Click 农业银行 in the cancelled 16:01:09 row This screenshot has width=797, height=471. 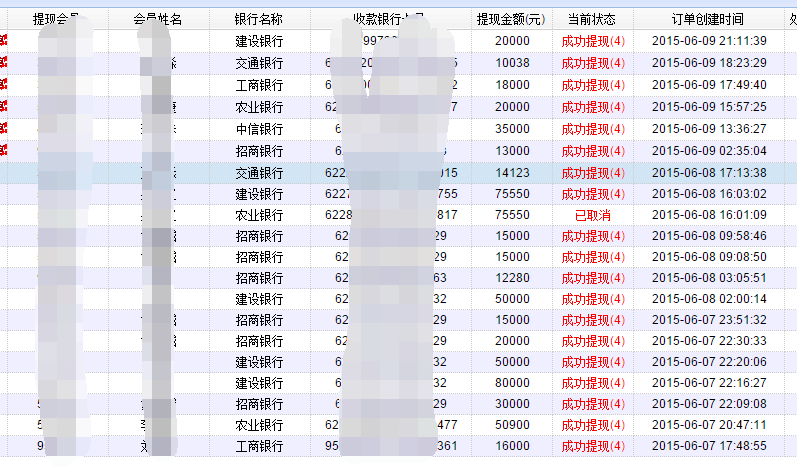259,215
